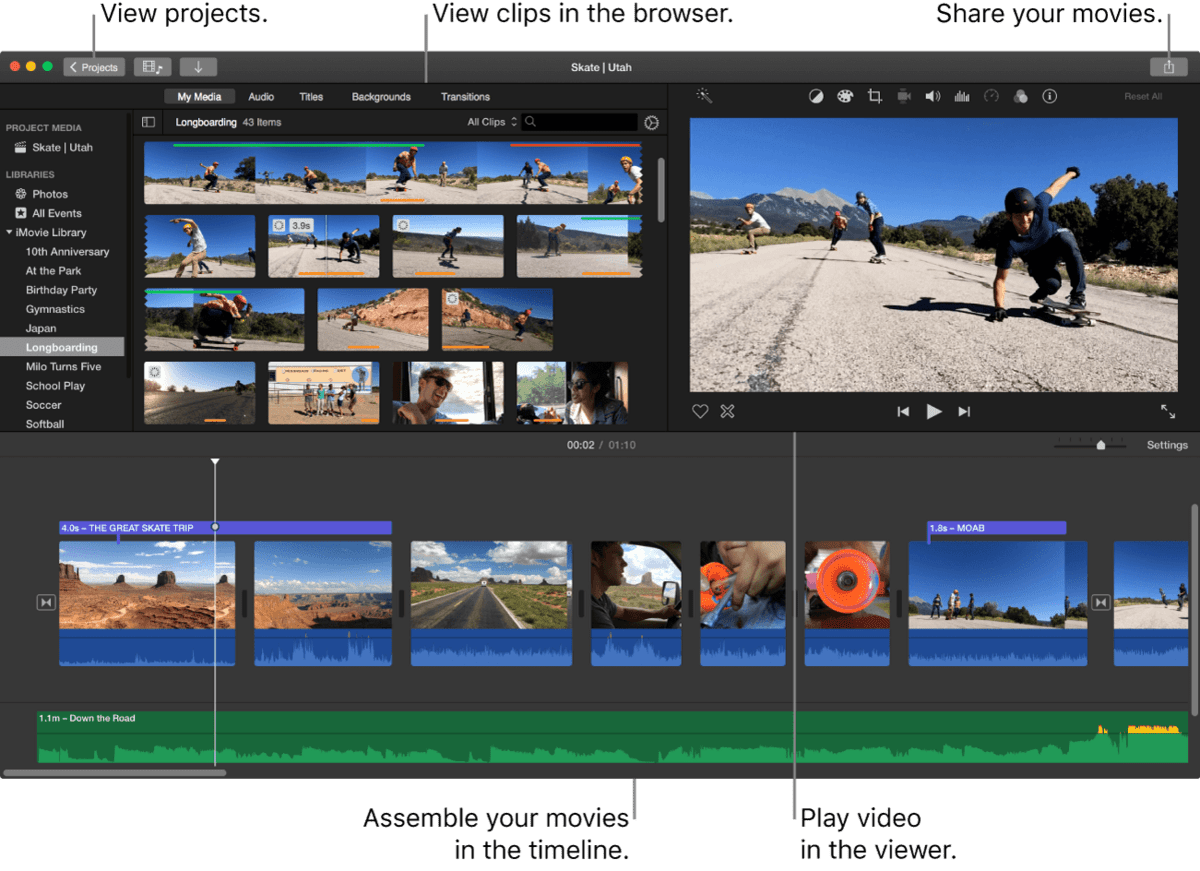Open the color correction palette tool
This screenshot has width=1200, height=871.
(x=845, y=97)
